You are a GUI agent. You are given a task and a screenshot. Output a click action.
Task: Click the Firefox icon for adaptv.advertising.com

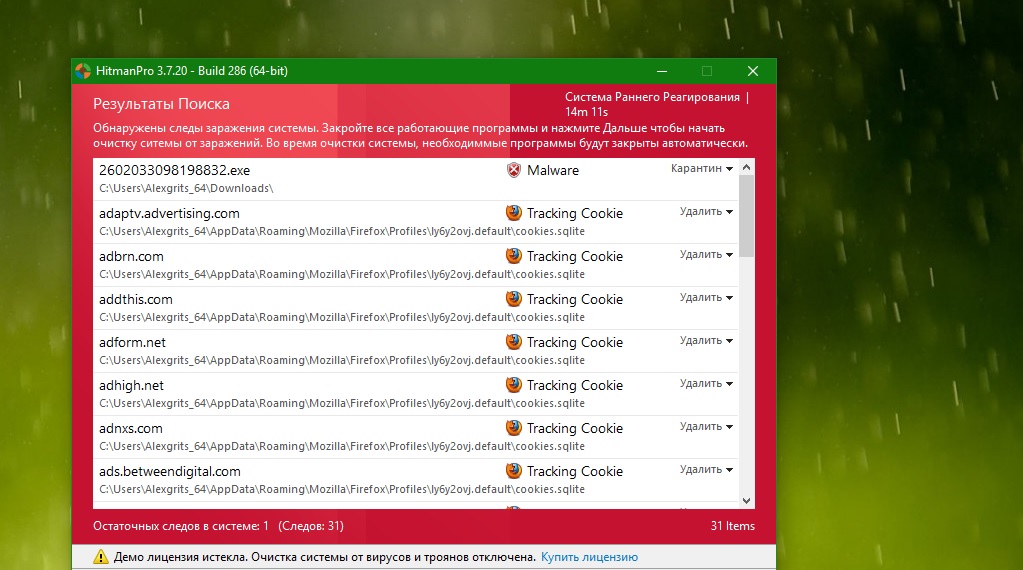[514, 213]
